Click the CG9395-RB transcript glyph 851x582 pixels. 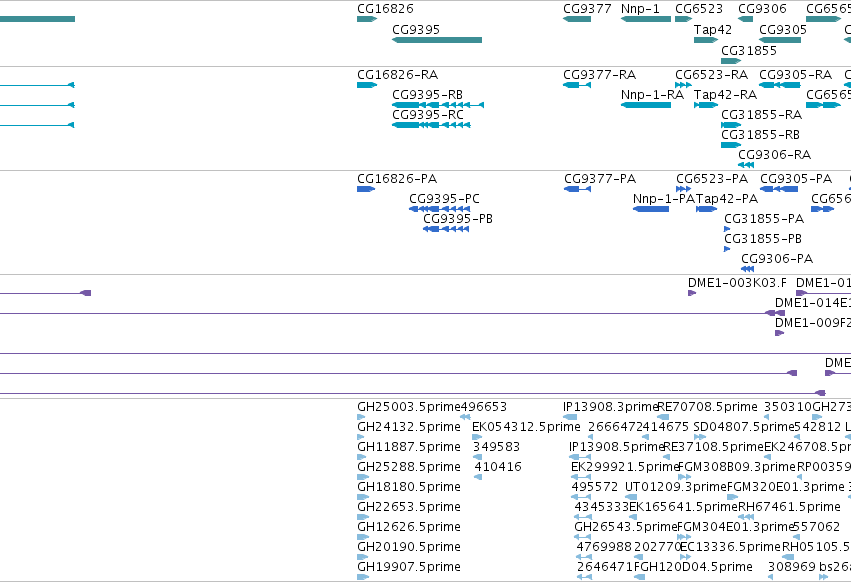(x=437, y=105)
